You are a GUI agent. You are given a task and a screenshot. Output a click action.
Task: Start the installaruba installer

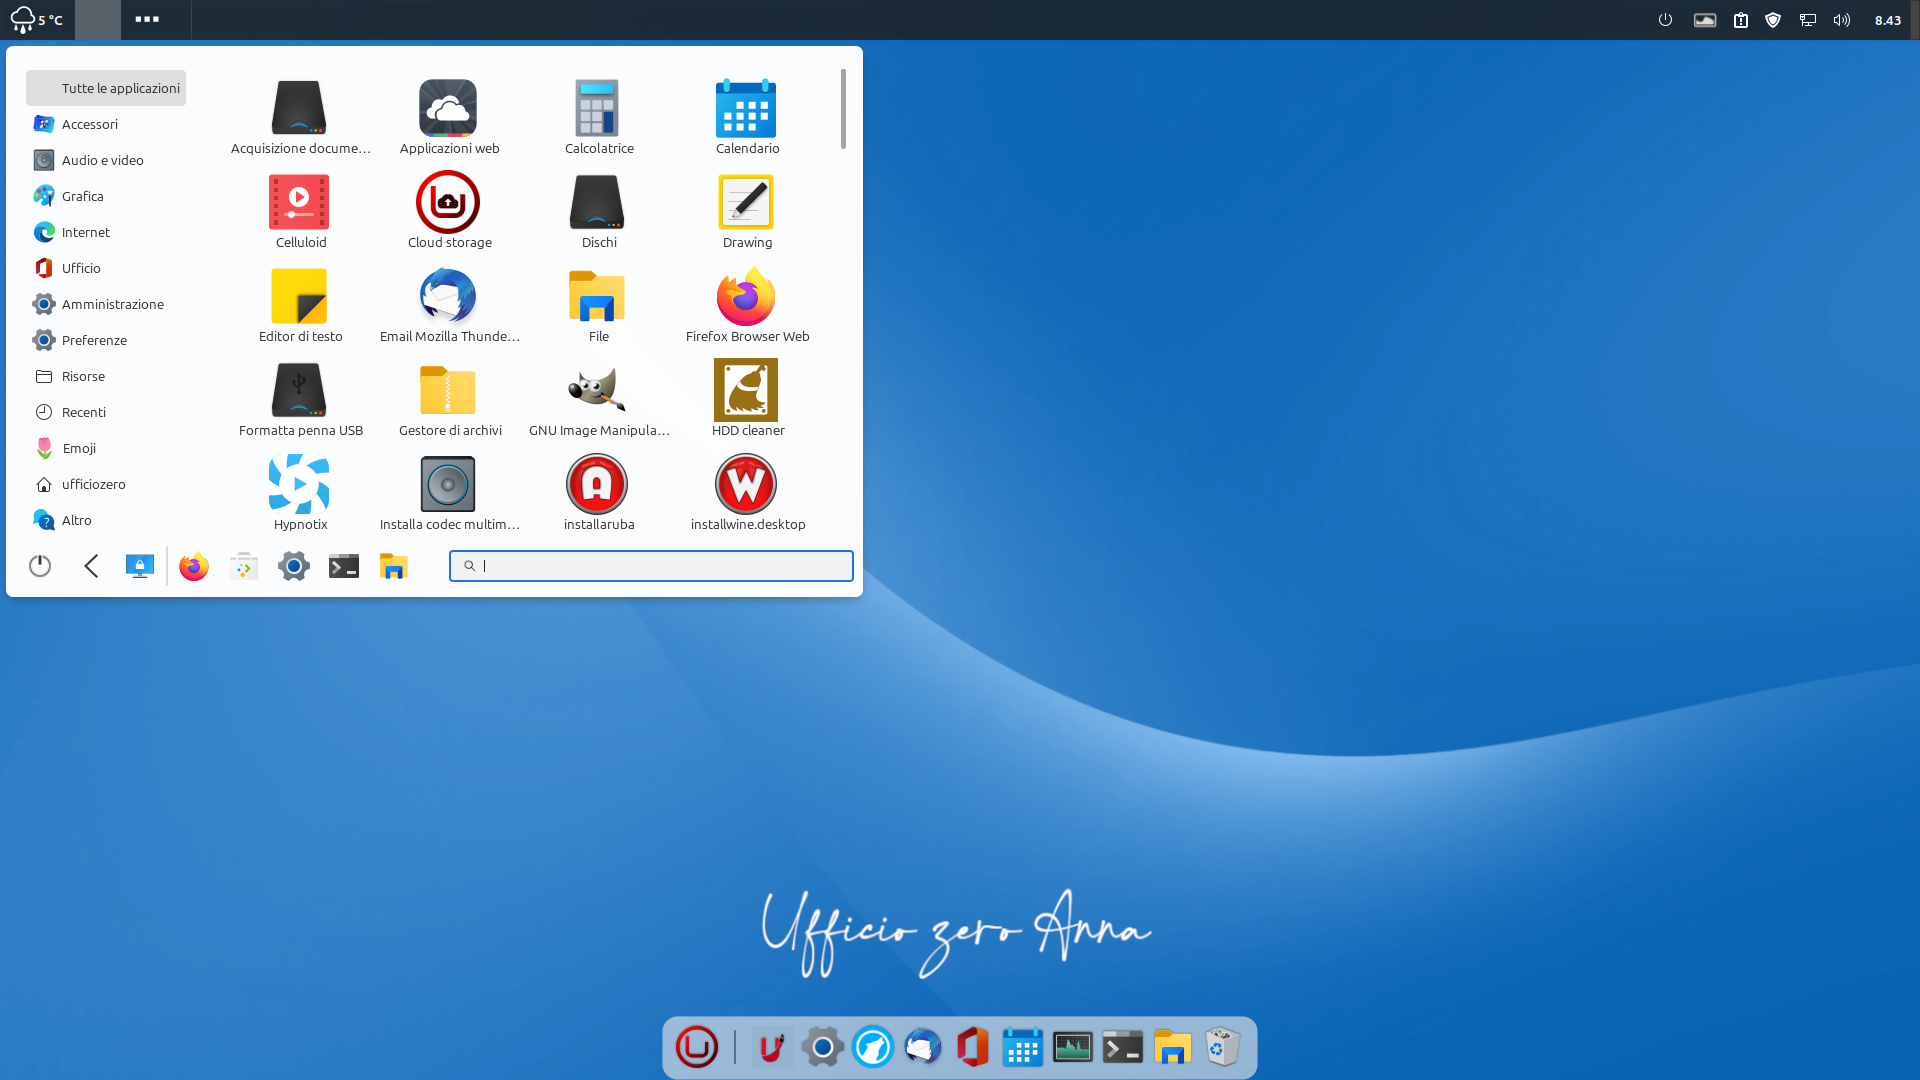[597, 485]
